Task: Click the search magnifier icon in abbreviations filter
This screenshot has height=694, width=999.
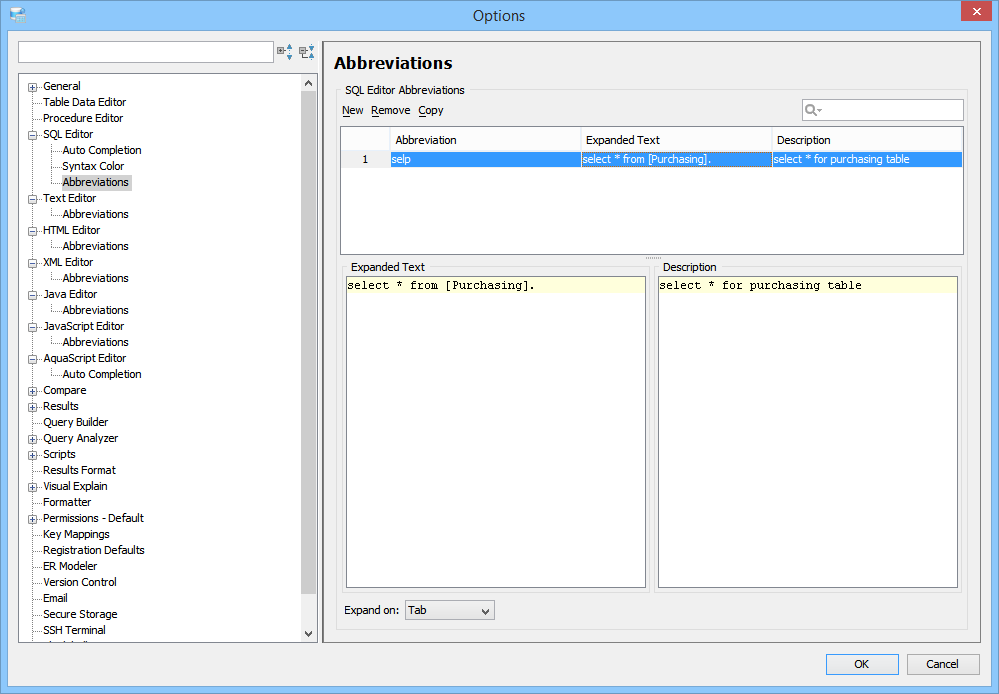Action: (813, 110)
